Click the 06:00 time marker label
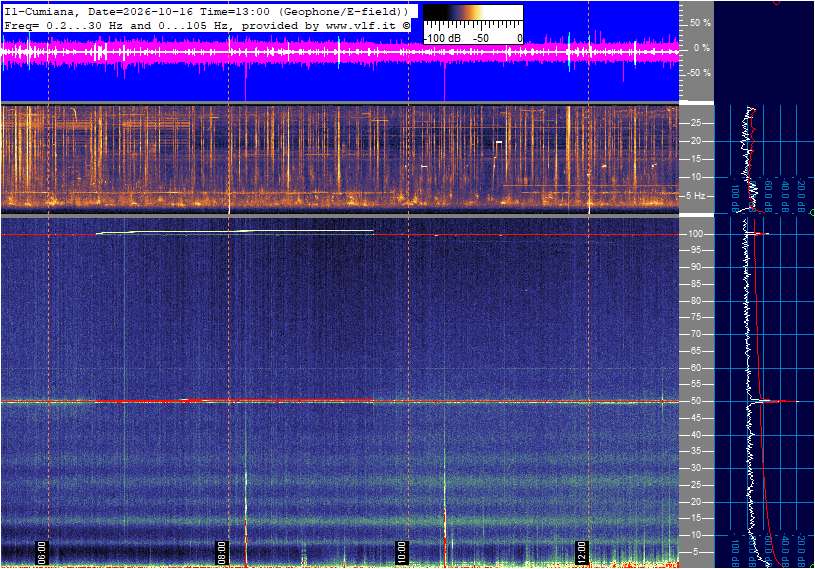This screenshot has width=815, height=569. 42,552
